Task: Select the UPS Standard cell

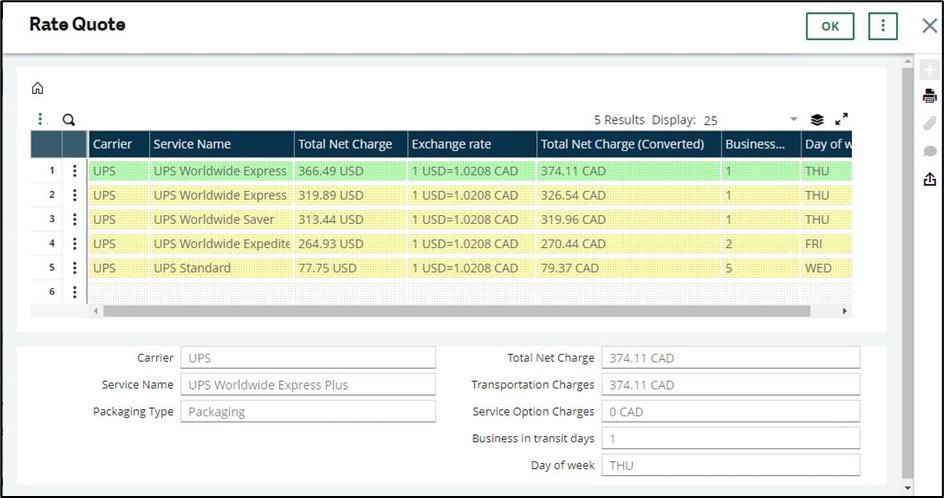Action: (x=222, y=267)
